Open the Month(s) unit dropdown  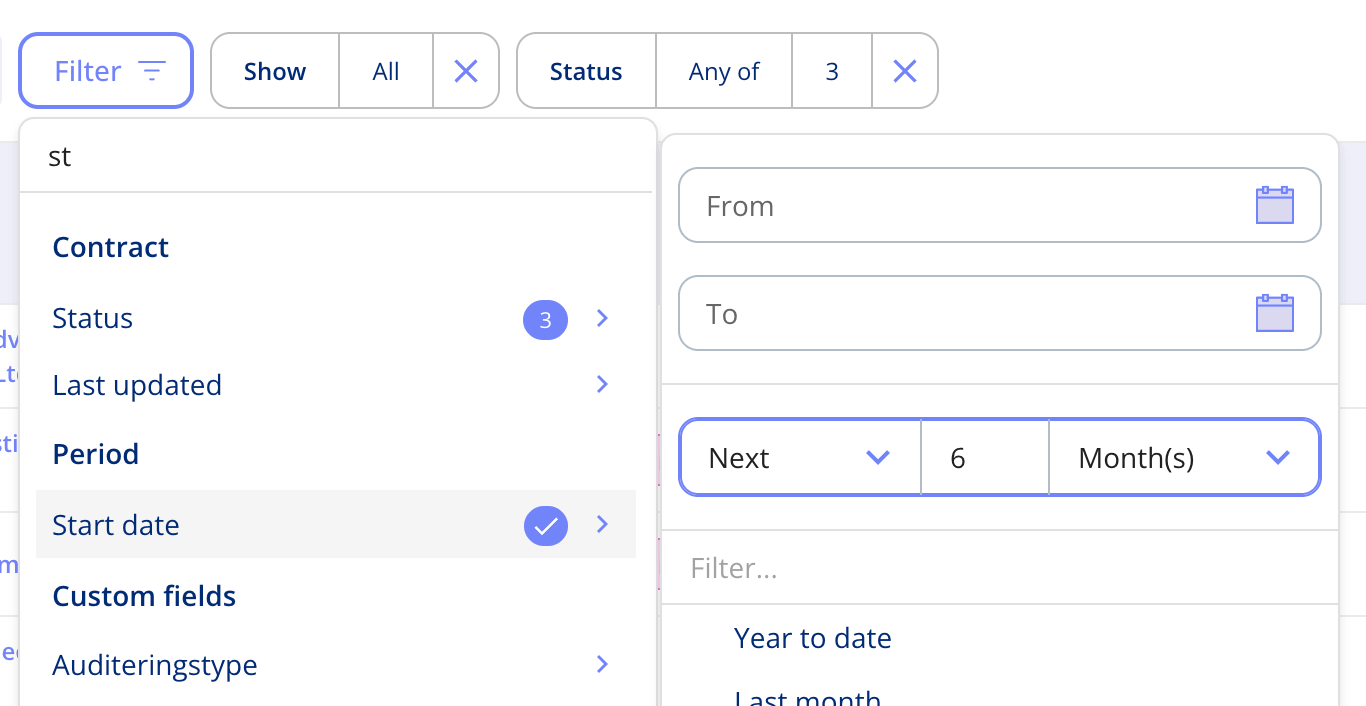[x=1184, y=458]
